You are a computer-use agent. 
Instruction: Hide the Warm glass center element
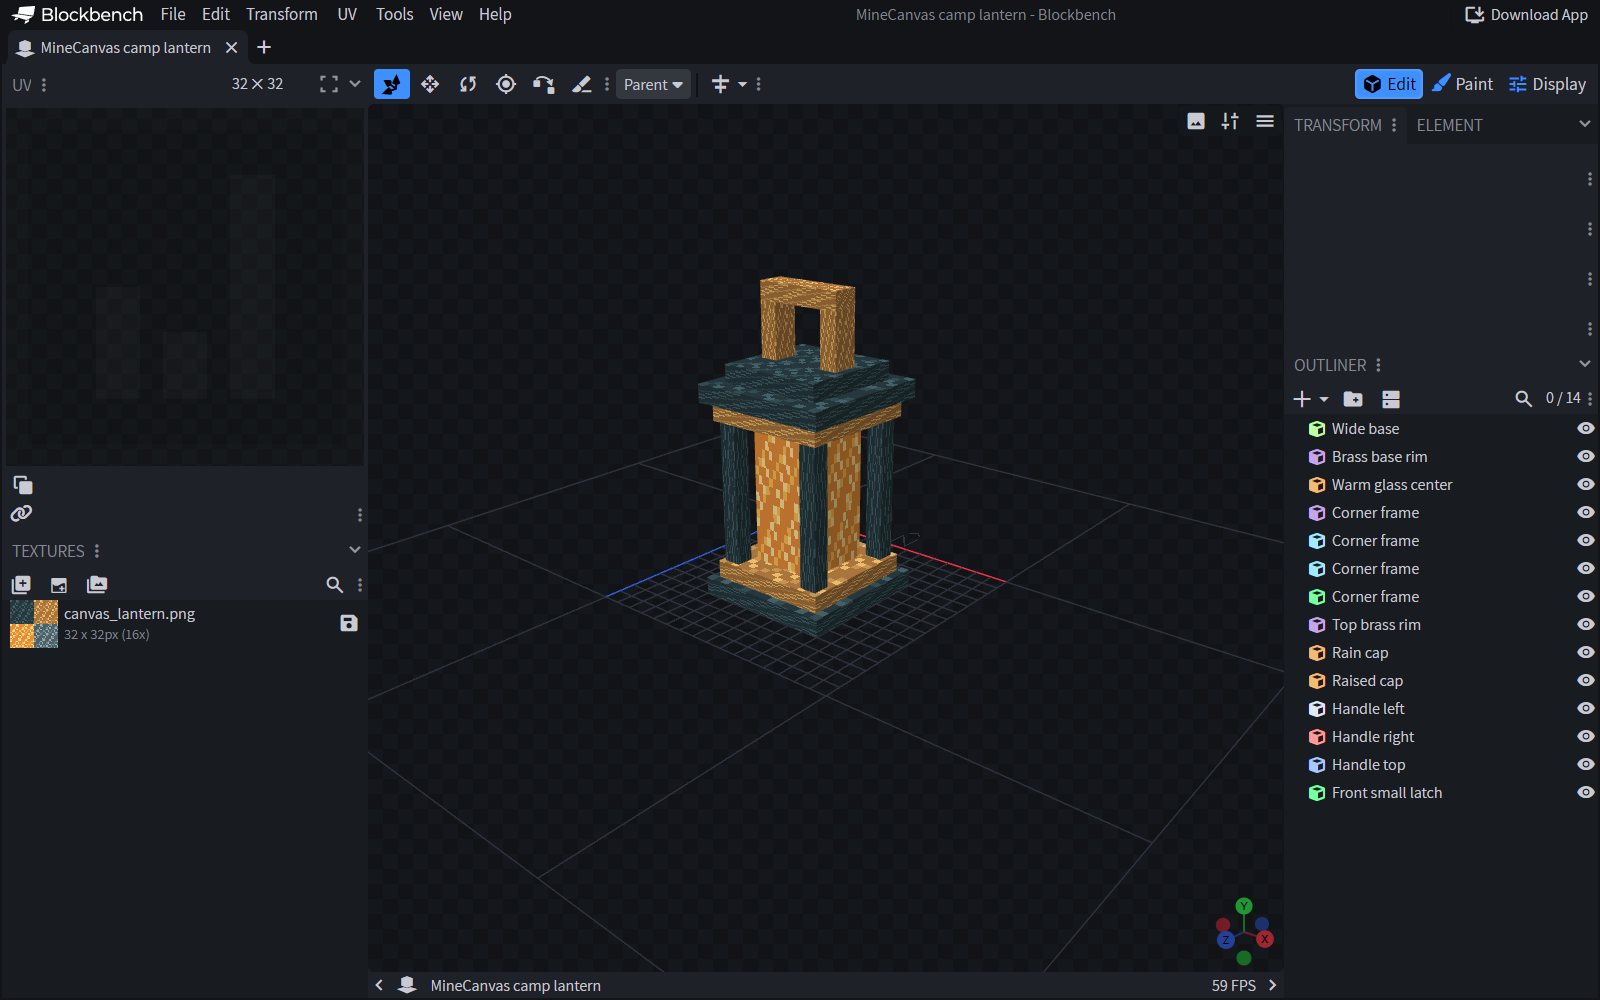[1586, 484]
